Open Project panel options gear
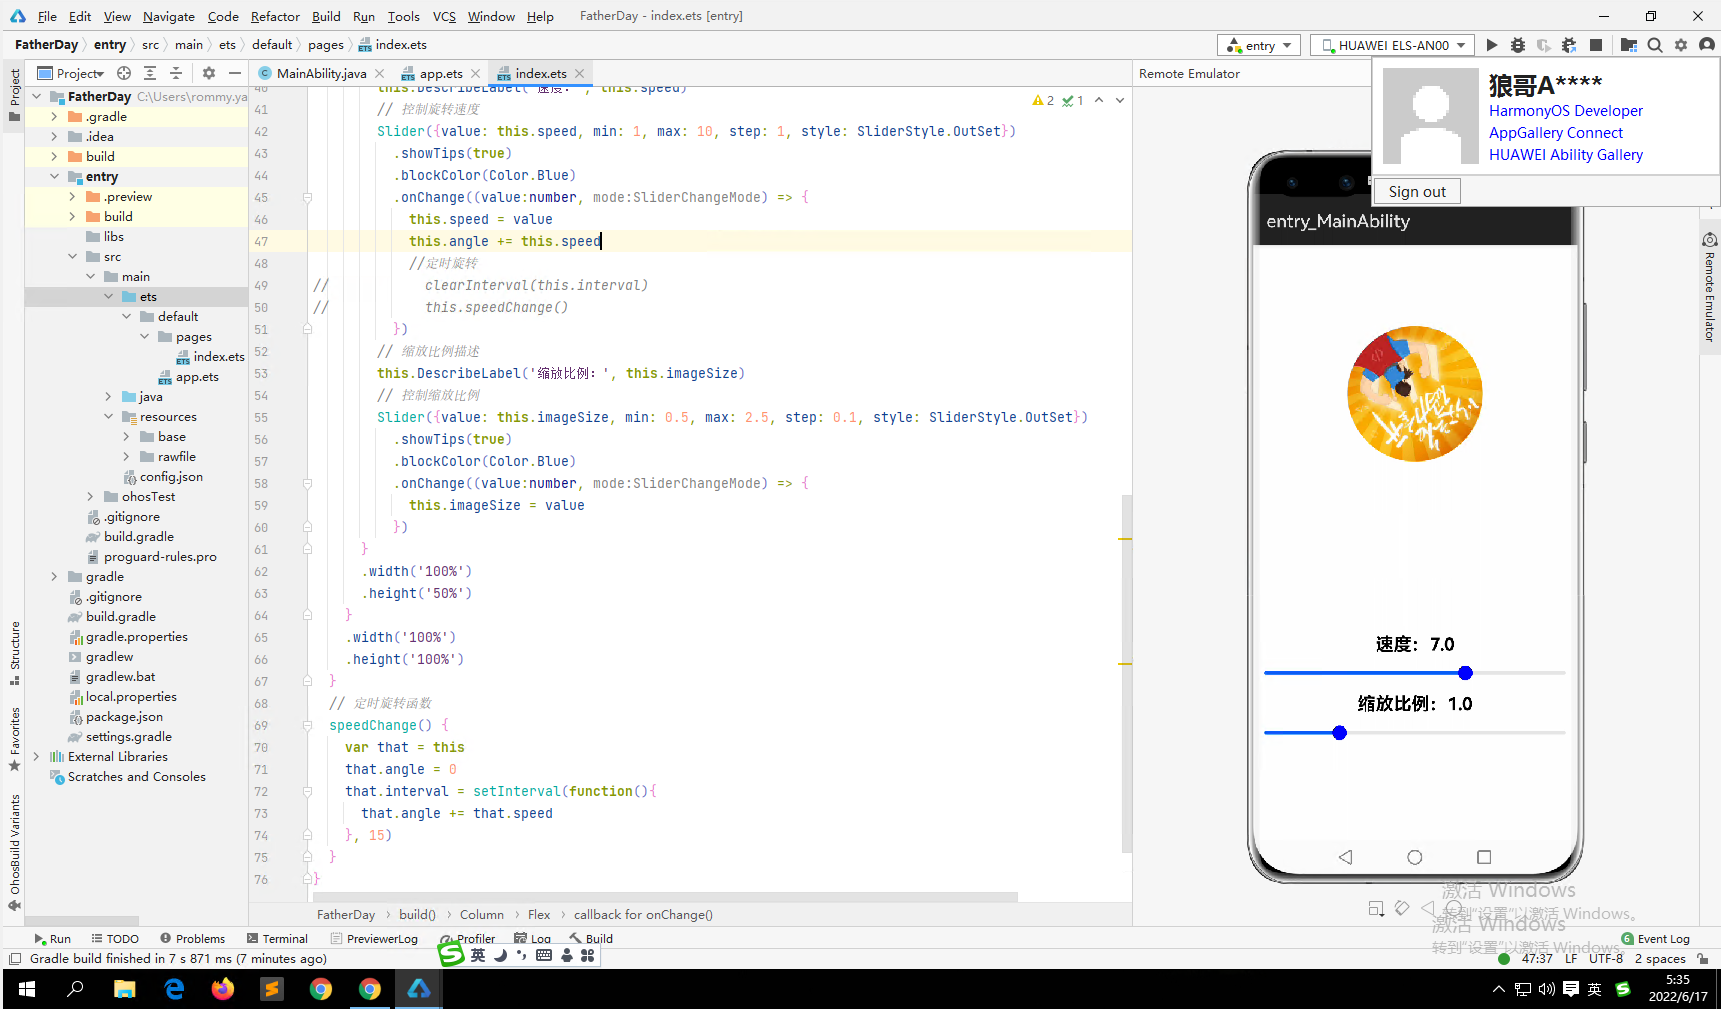Viewport: 1721px width, 1009px height. (209, 73)
